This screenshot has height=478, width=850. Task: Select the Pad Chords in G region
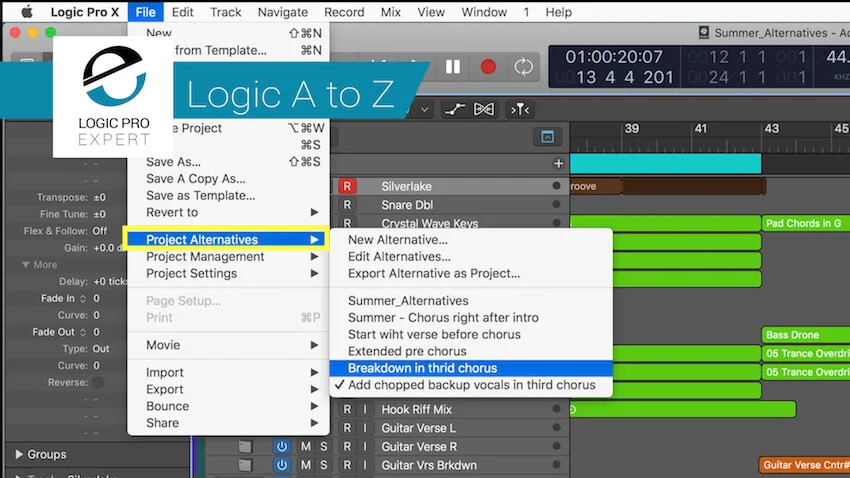806,223
